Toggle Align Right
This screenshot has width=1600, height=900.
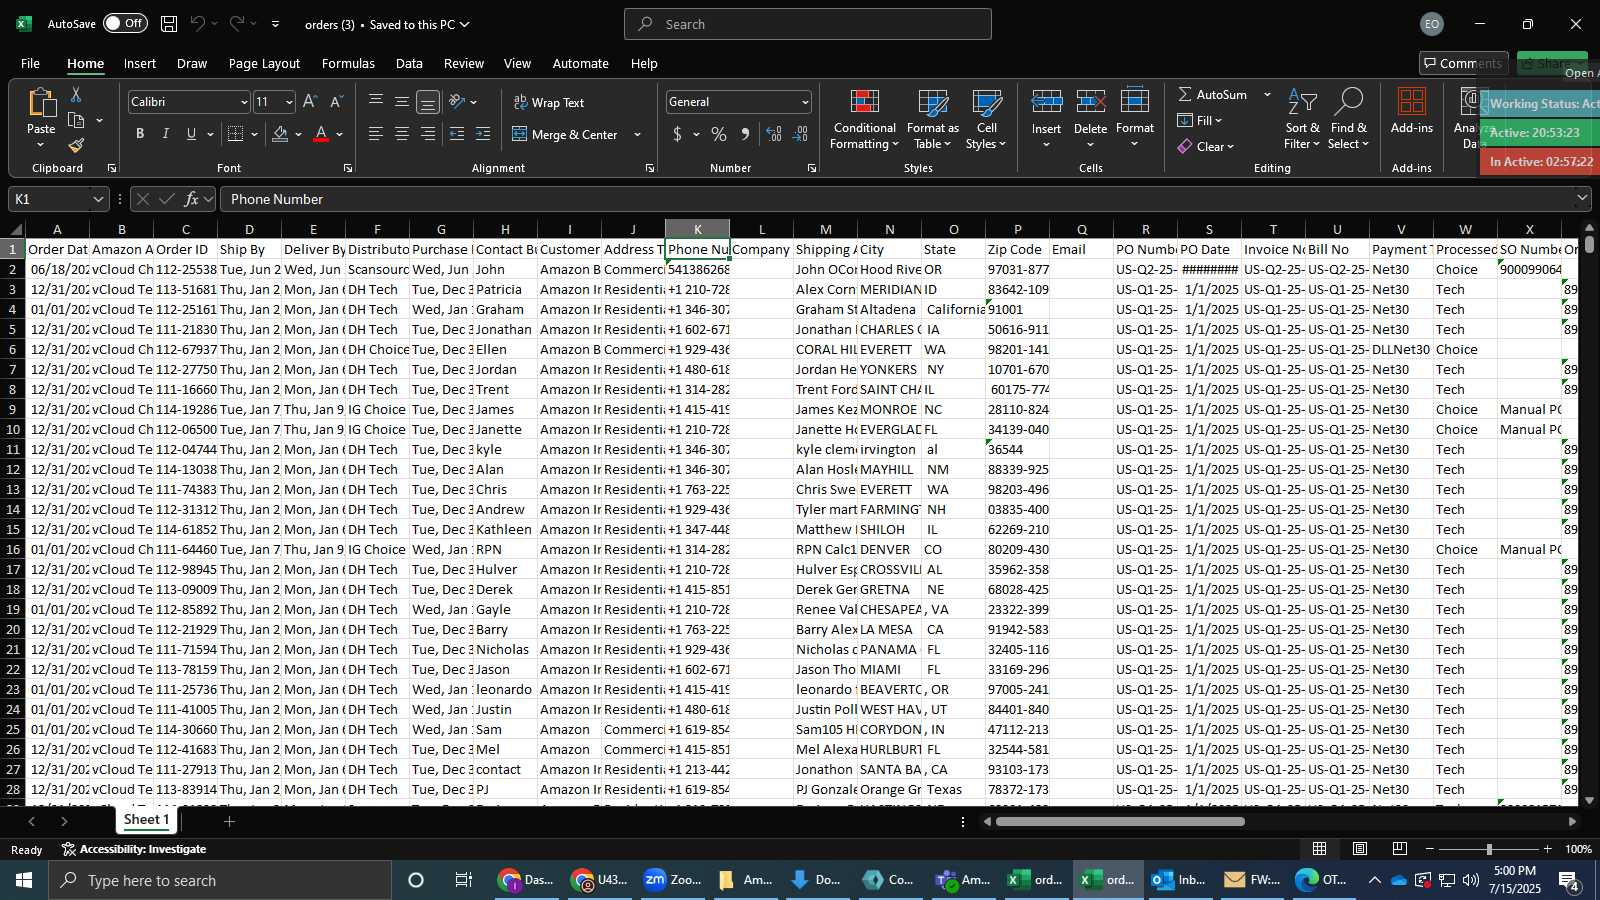428,134
